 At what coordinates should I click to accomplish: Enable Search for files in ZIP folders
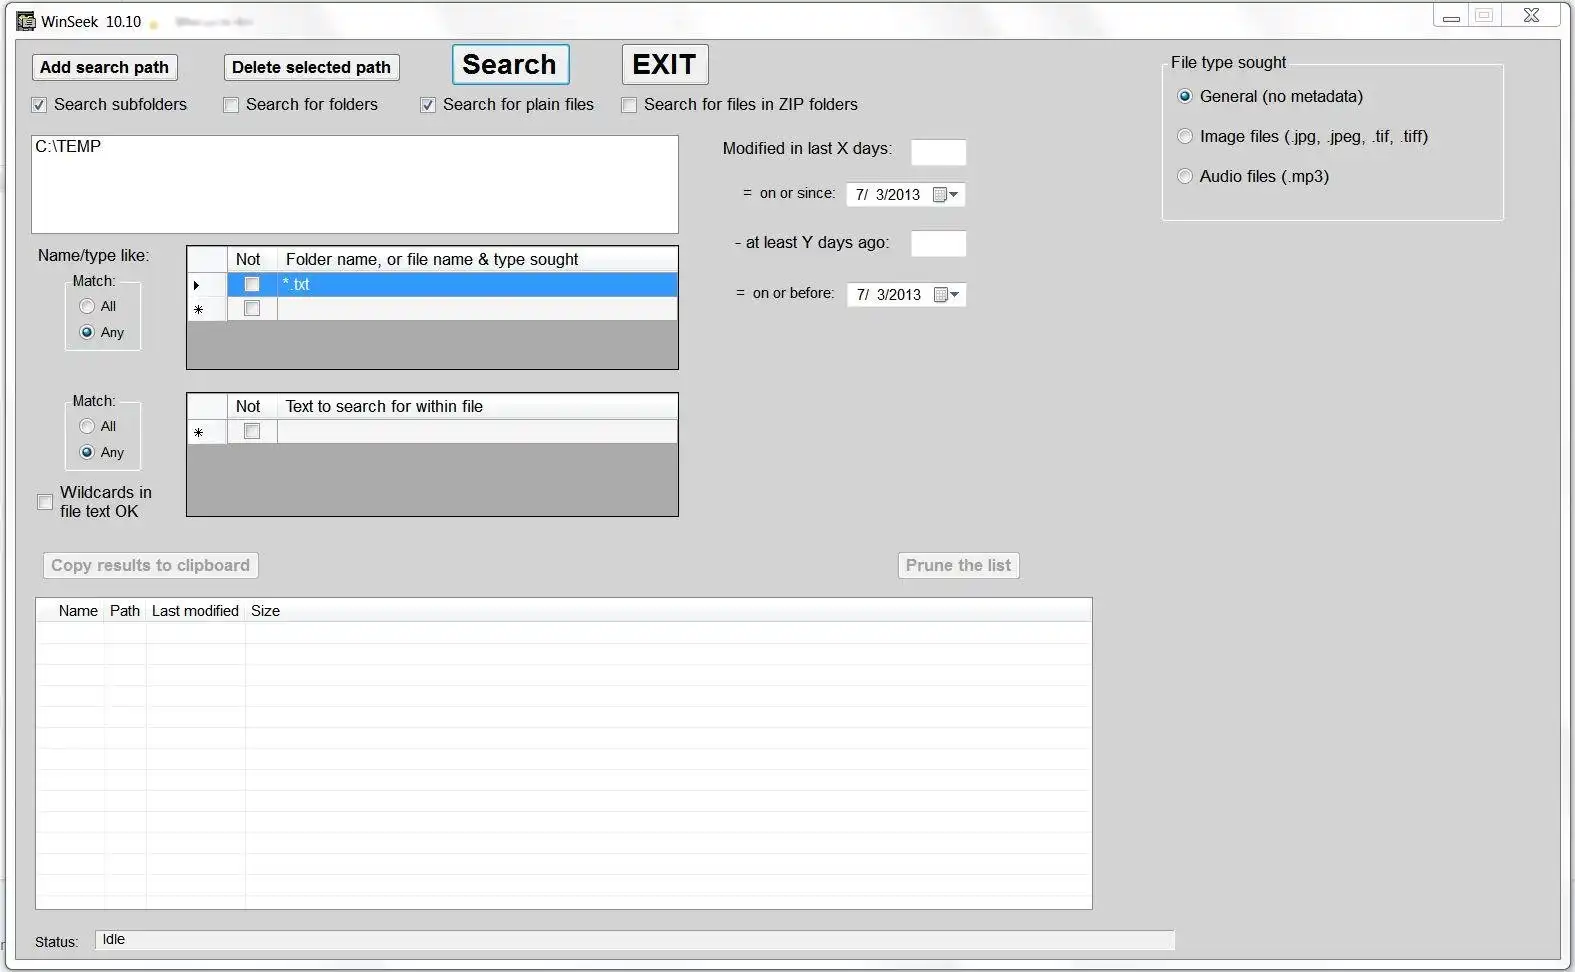pyautogui.click(x=629, y=105)
